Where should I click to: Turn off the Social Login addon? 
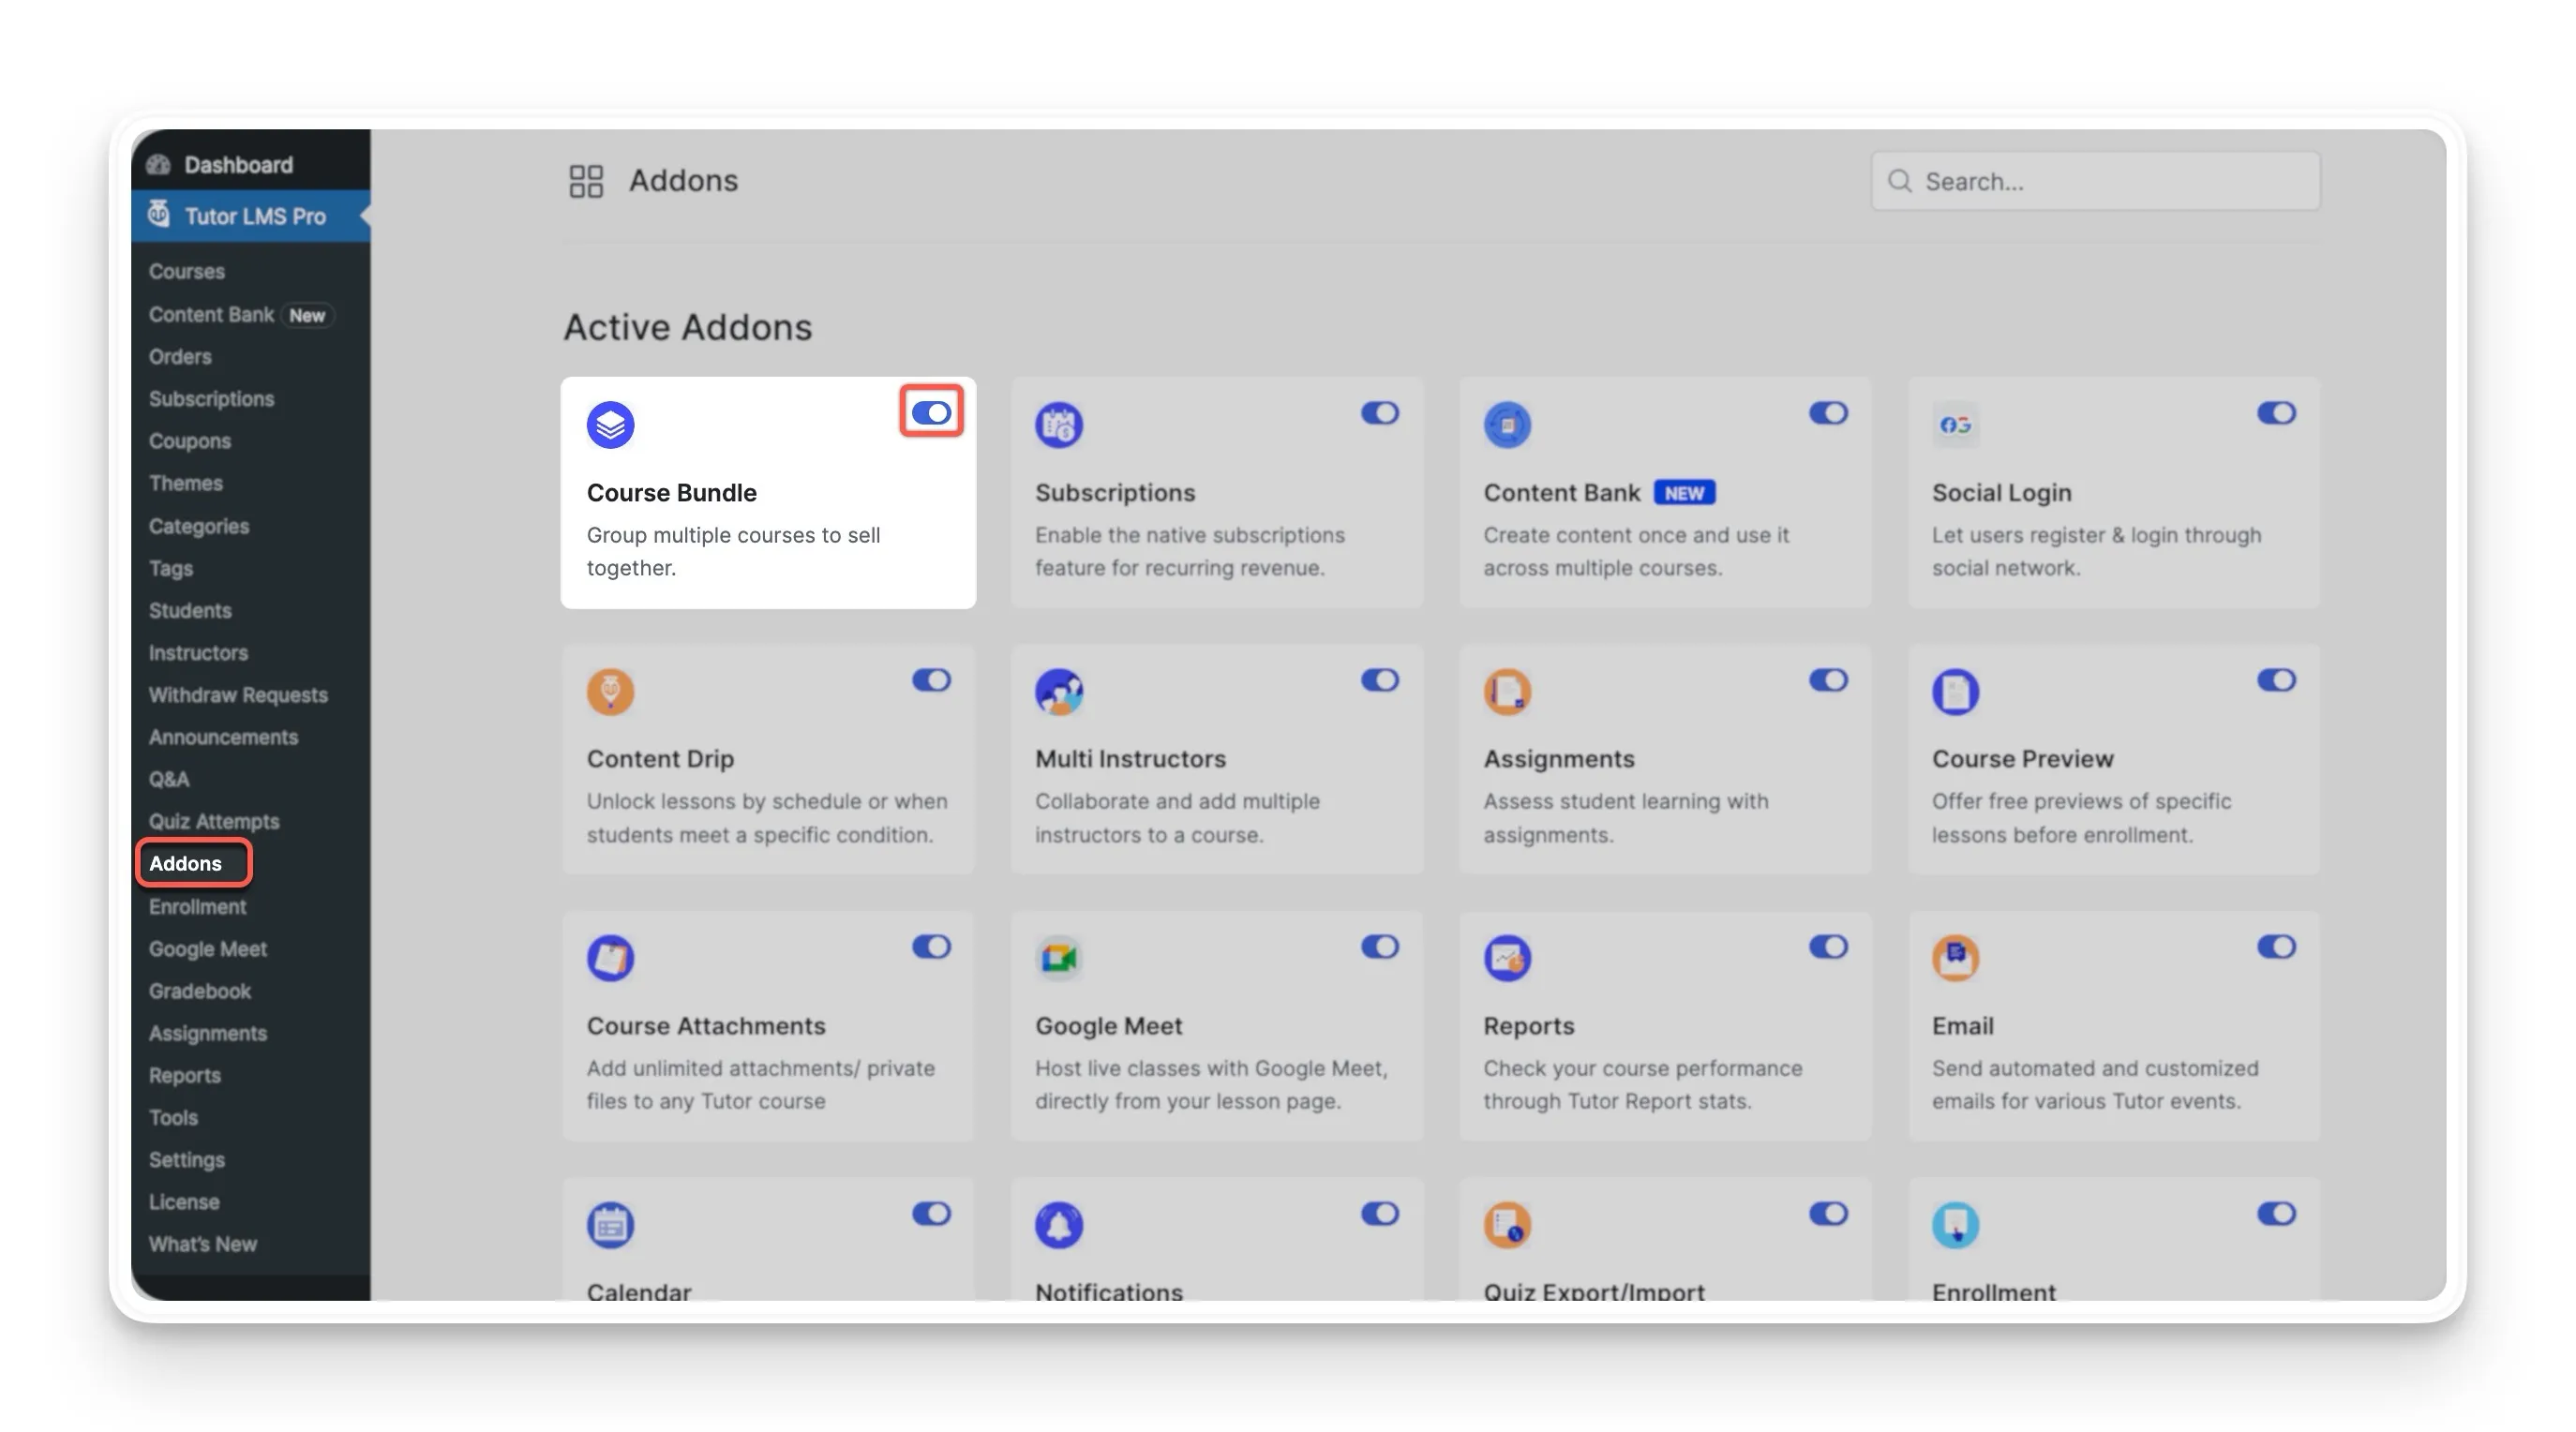tap(2275, 412)
